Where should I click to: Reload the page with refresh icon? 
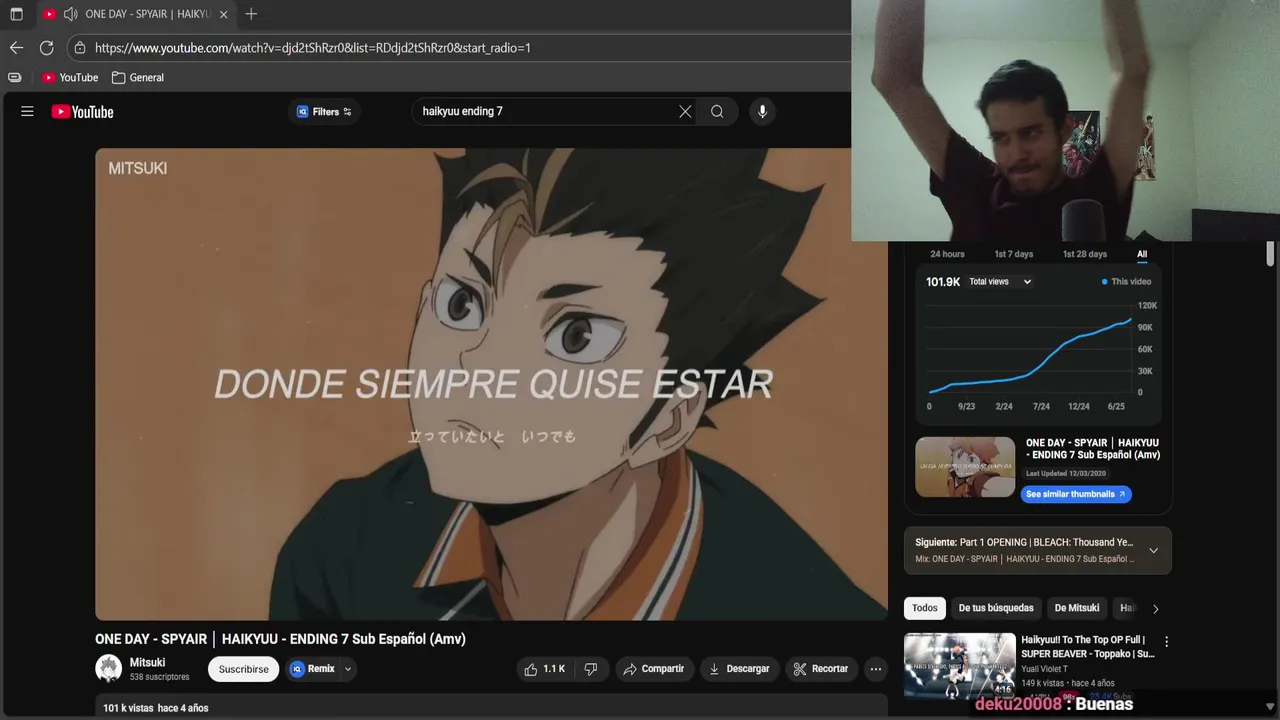click(46, 48)
